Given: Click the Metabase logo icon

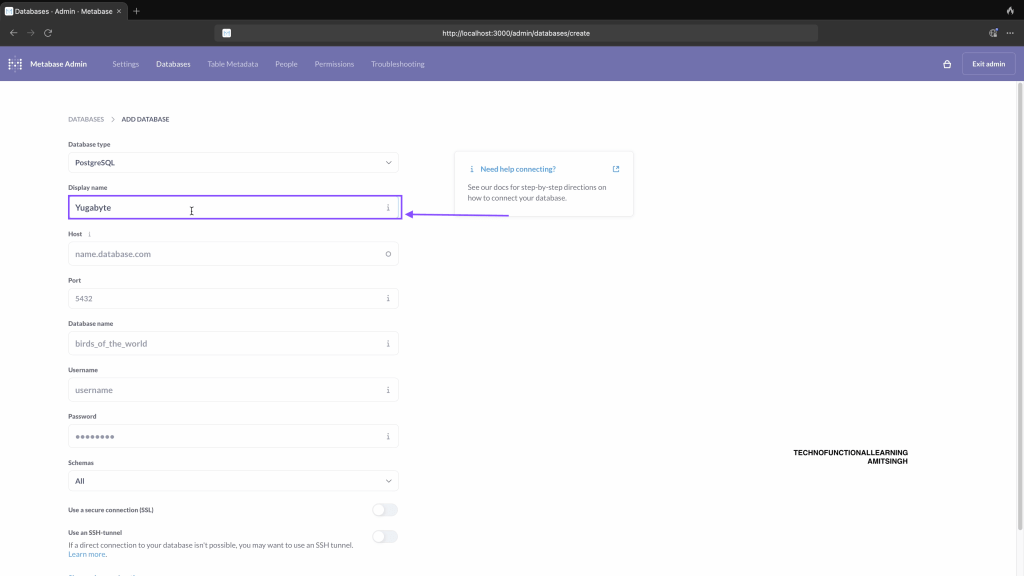Looking at the screenshot, I should point(15,64).
